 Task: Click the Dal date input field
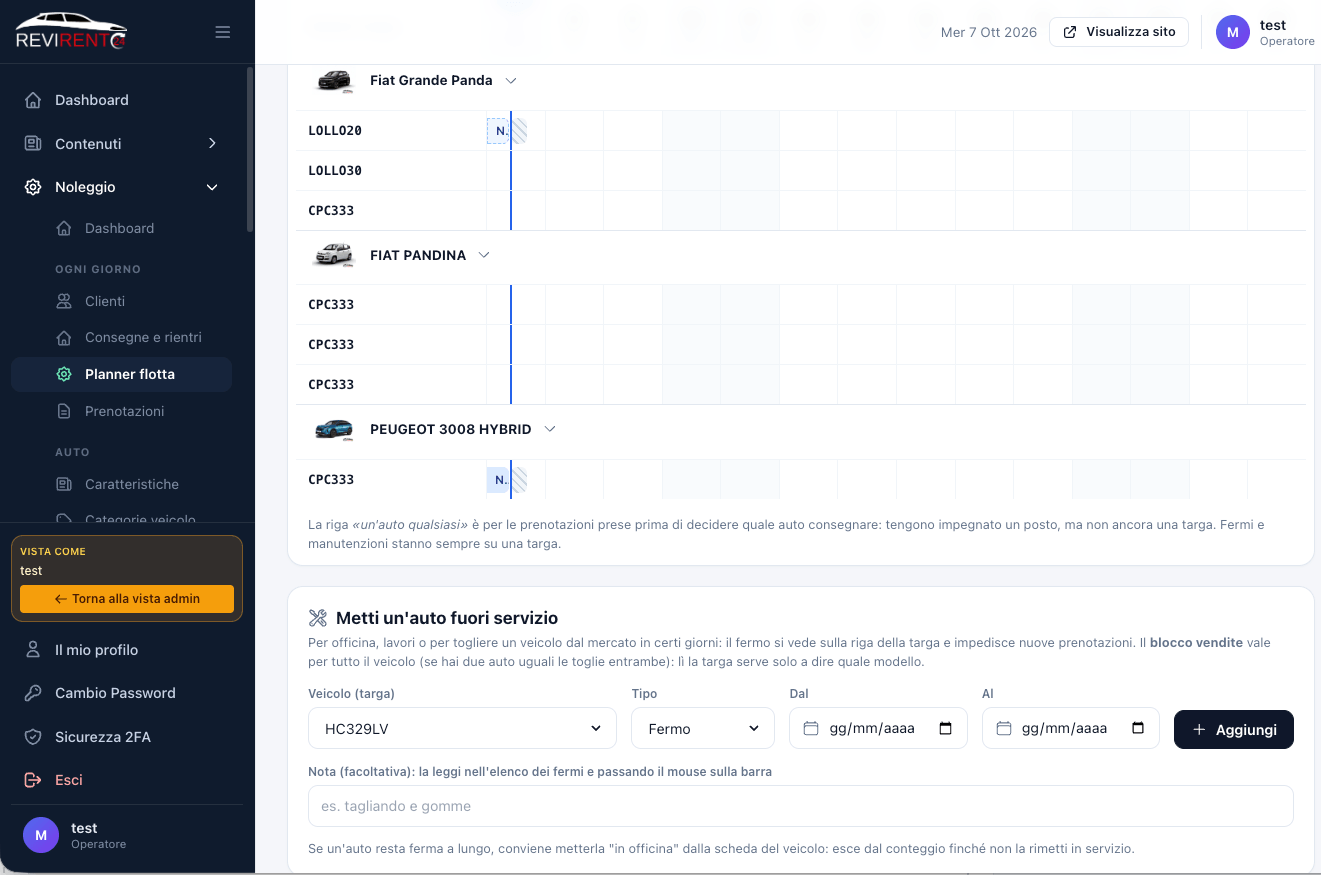[x=878, y=728]
